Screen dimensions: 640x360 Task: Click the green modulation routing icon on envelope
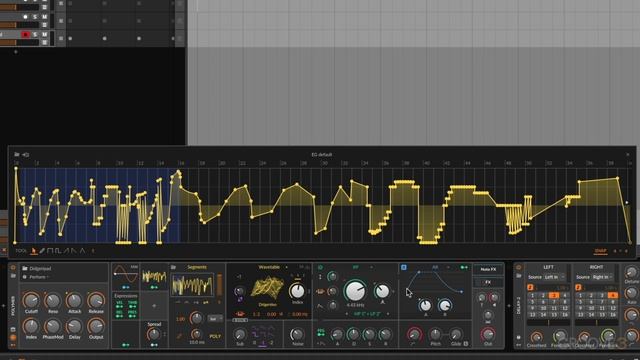pyautogui.click(x=464, y=267)
